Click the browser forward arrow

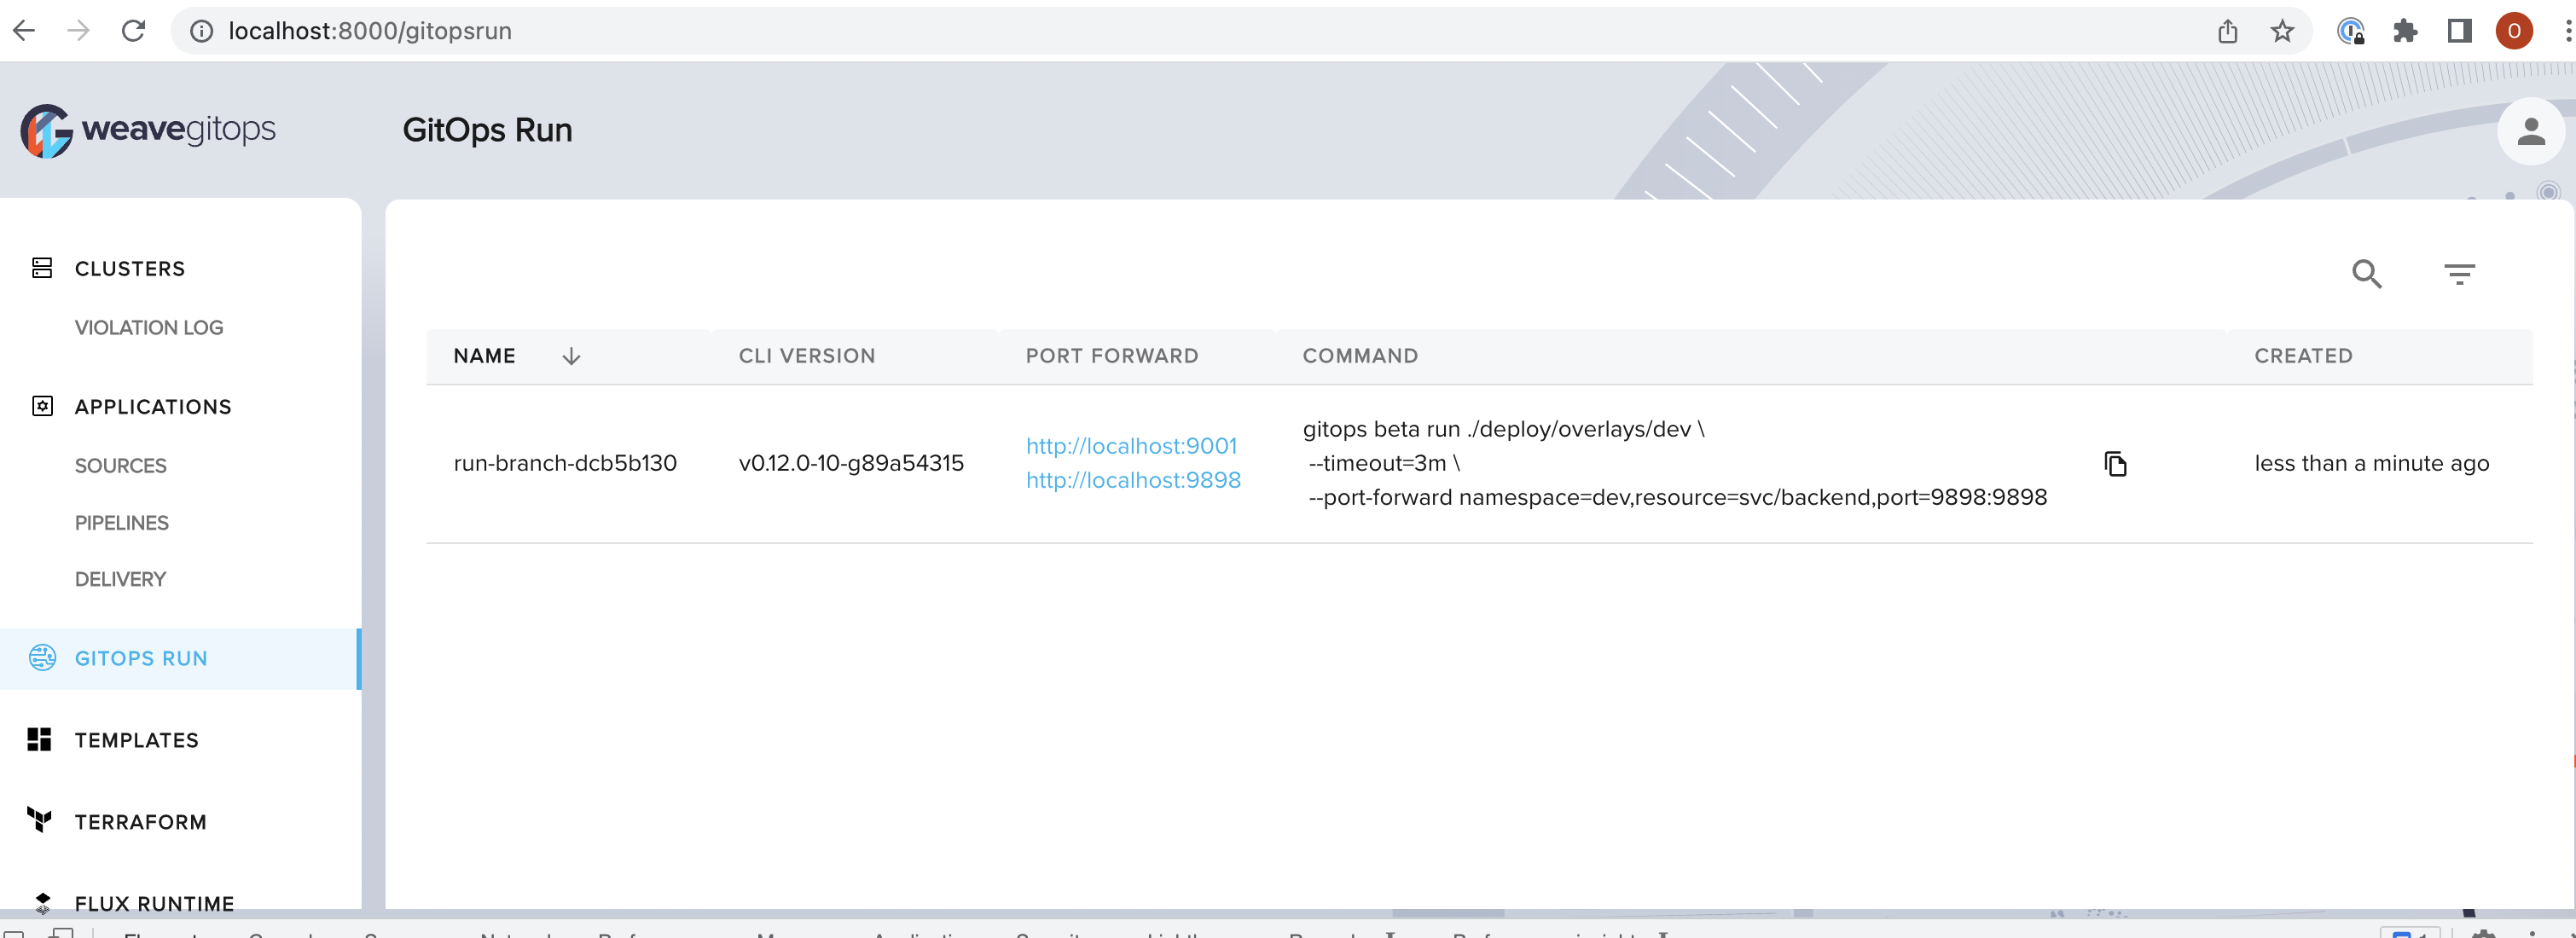click(x=78, y=31)
